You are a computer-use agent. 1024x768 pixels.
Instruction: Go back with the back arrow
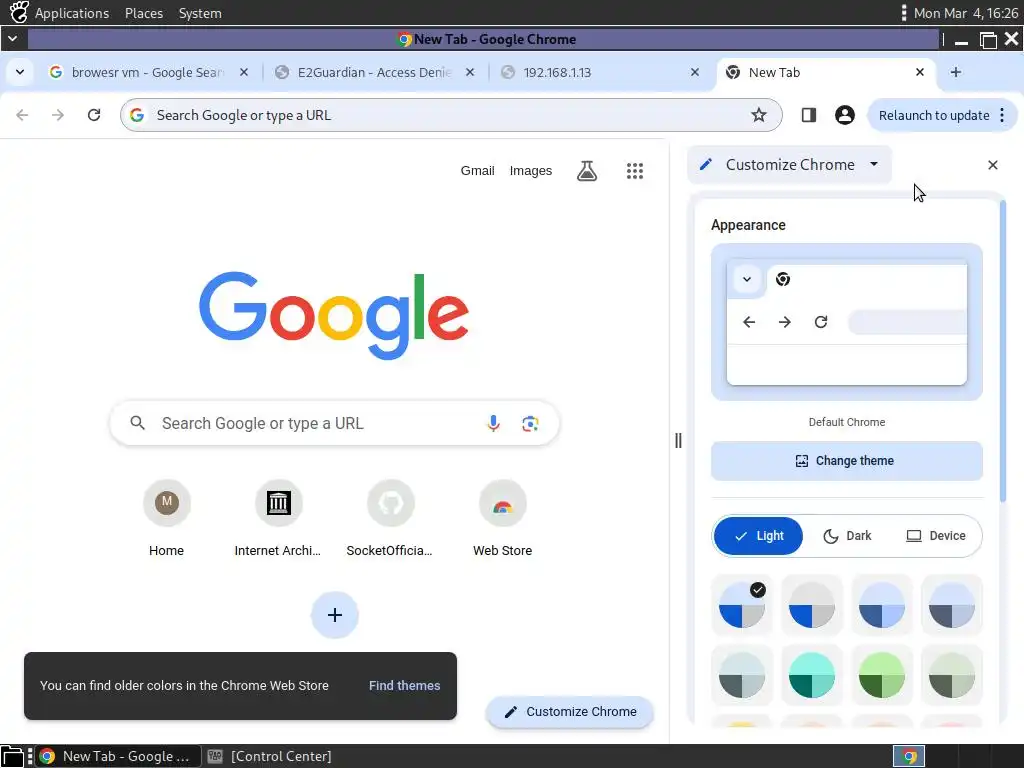[x=22, y=115]
